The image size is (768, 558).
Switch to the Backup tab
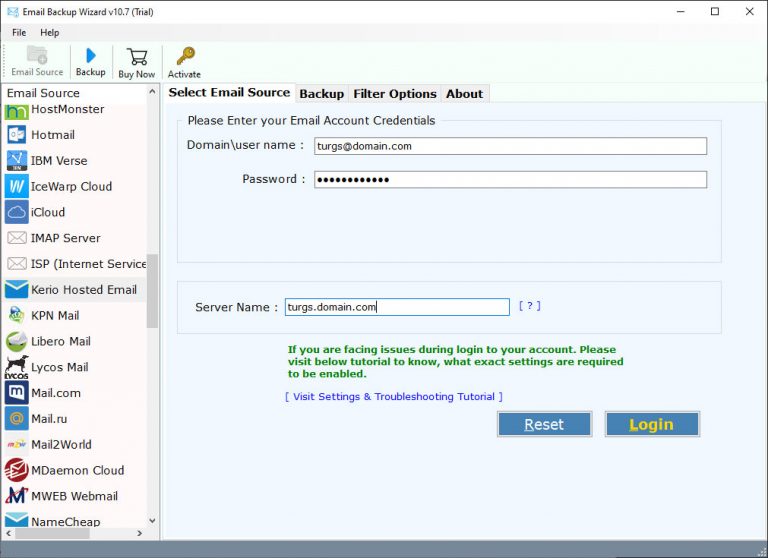[x=321, y=94]
